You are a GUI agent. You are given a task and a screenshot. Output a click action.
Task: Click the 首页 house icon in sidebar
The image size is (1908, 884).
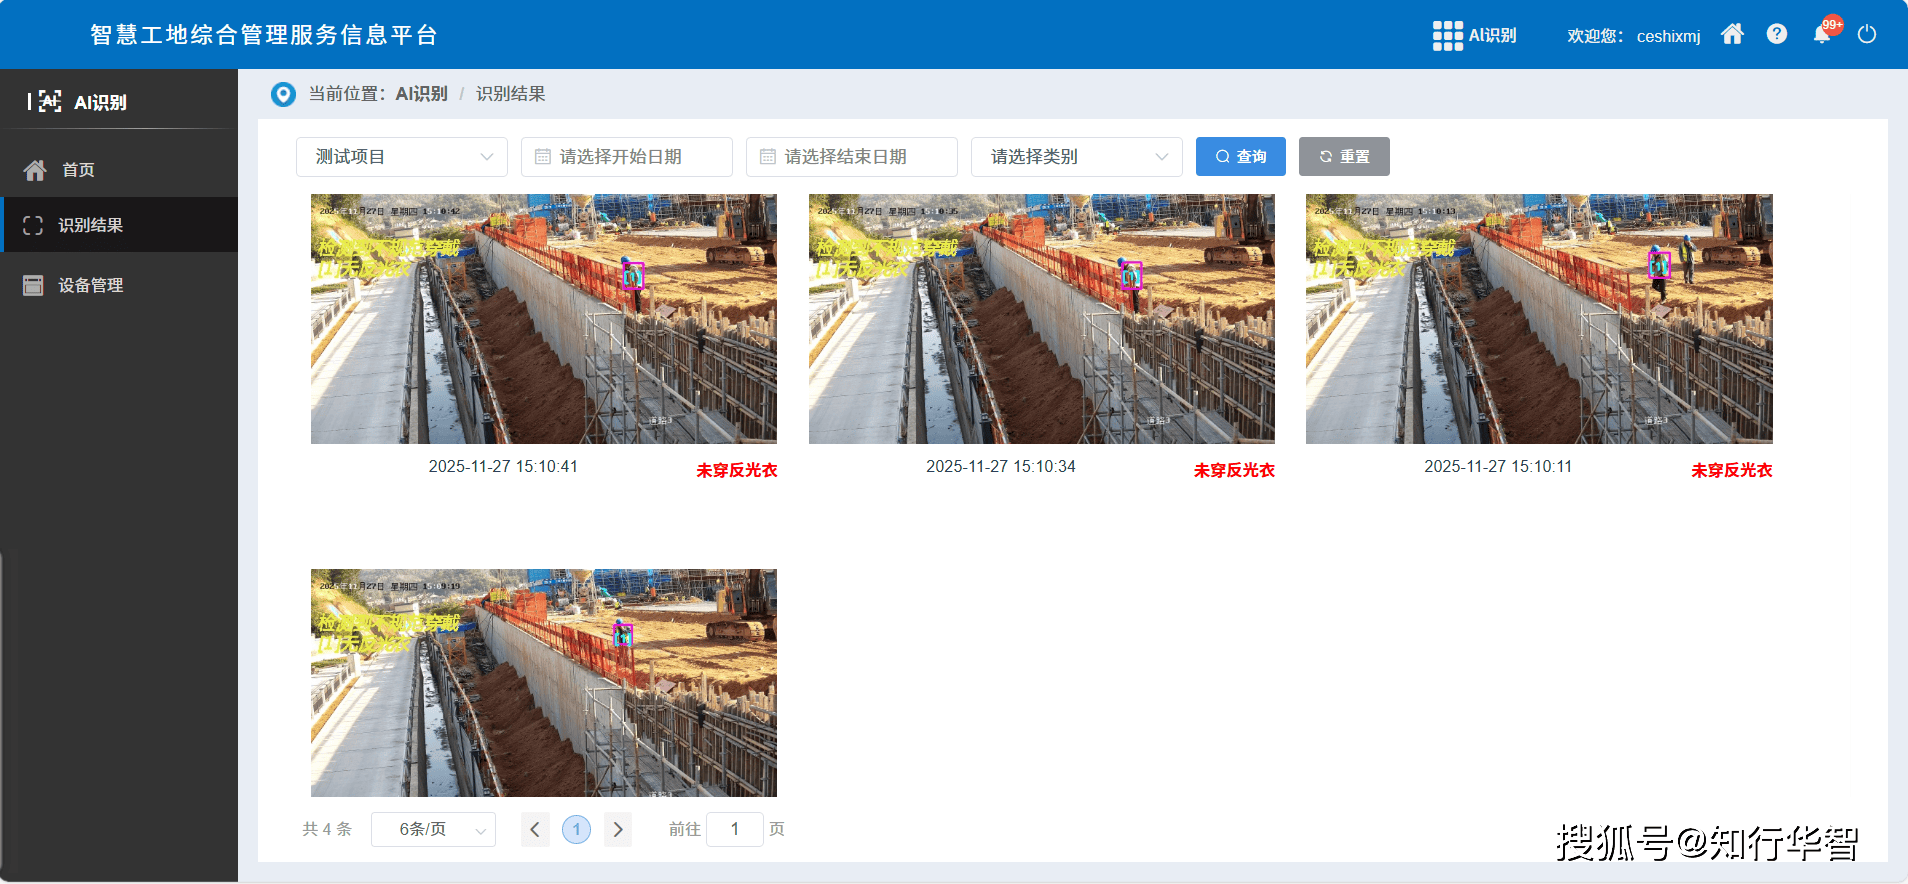[x=35, y=171]
